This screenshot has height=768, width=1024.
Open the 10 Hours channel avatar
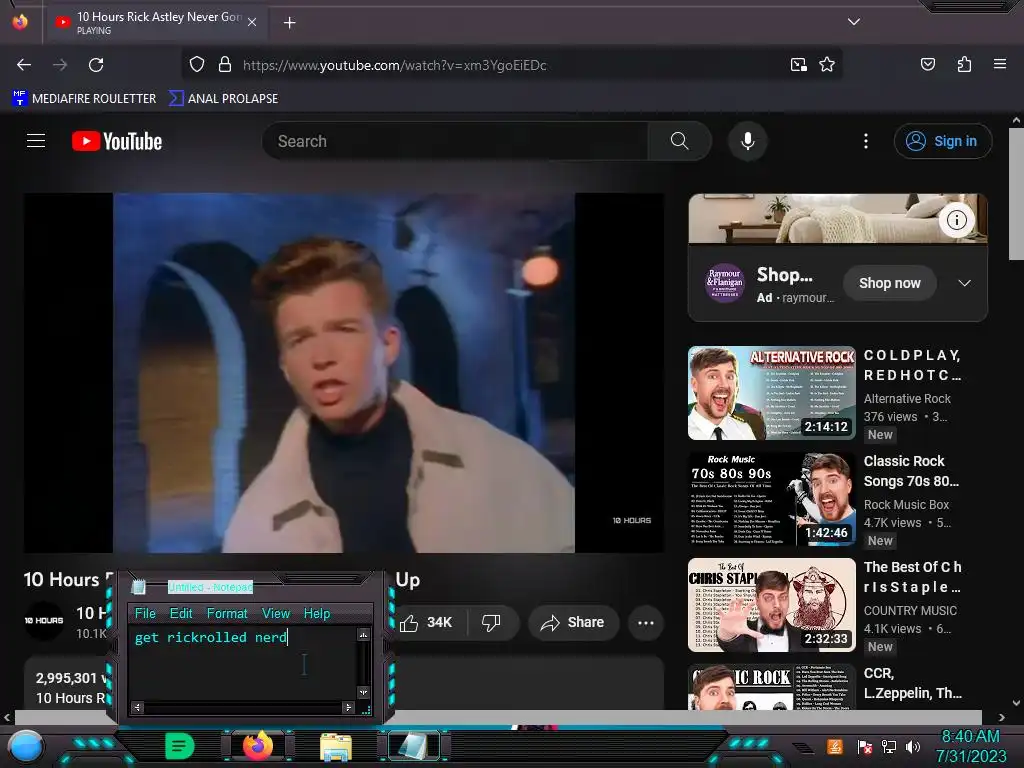click(x=44, y=620)
